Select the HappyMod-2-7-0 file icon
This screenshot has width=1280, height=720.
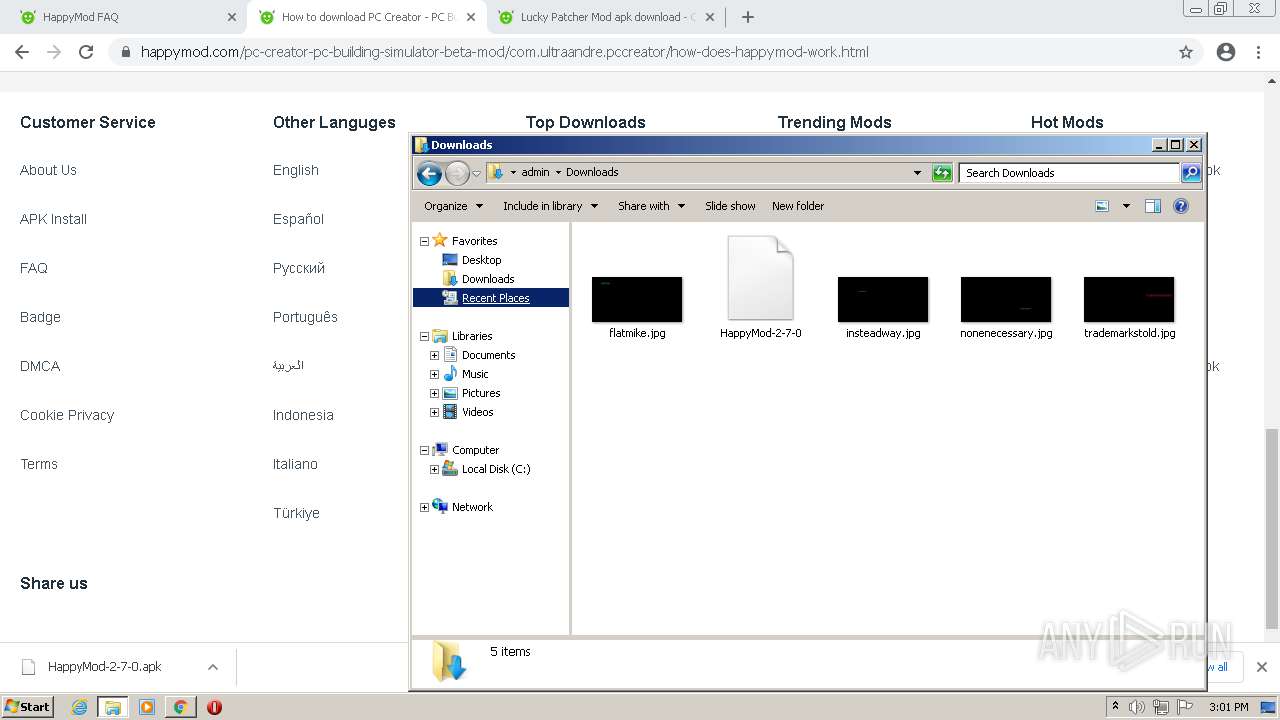click(760, 278)
